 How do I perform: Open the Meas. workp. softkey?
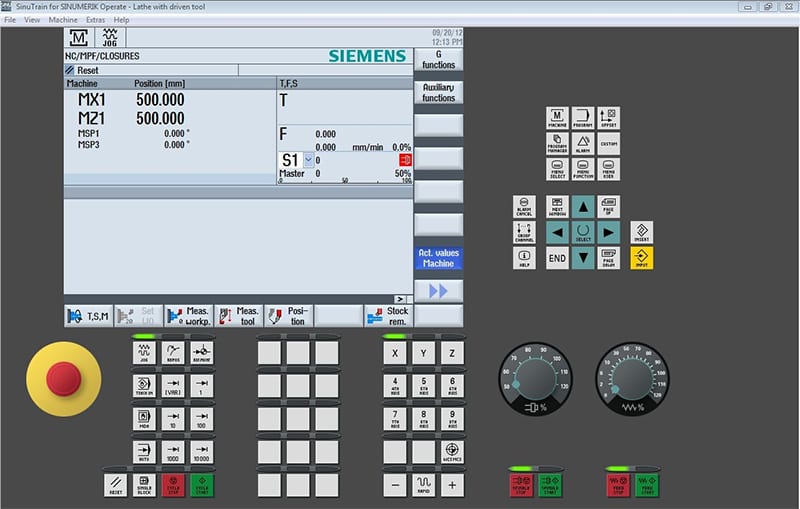pos(189,316)
